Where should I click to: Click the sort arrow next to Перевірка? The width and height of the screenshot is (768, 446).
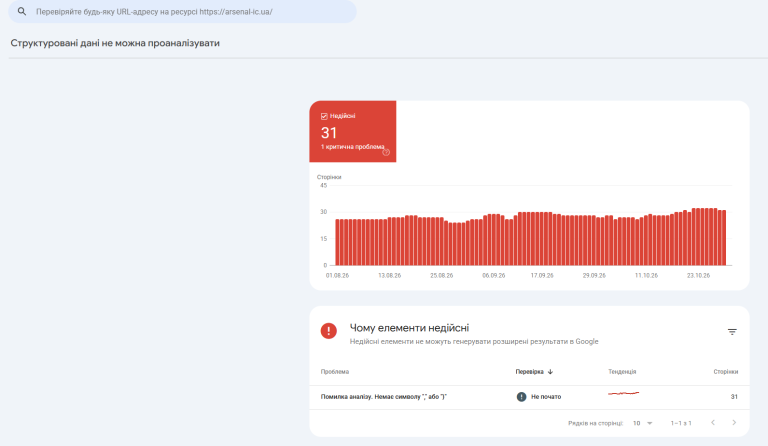pos(551,372)
